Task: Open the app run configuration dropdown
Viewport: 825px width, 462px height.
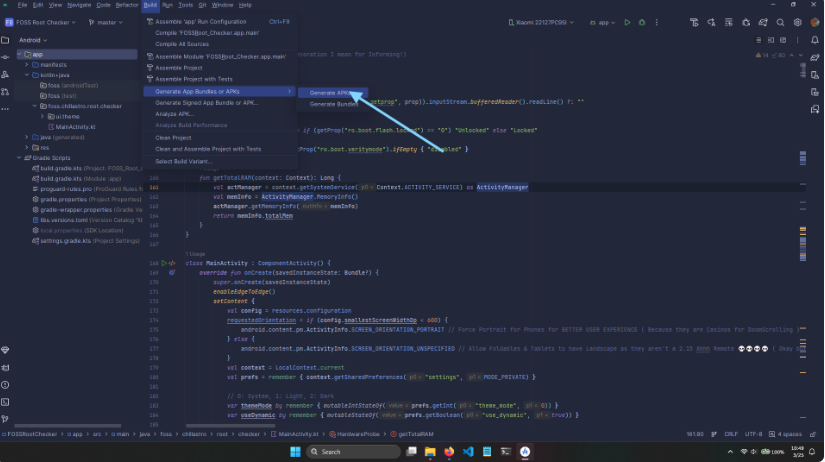Action: point(602,23)
